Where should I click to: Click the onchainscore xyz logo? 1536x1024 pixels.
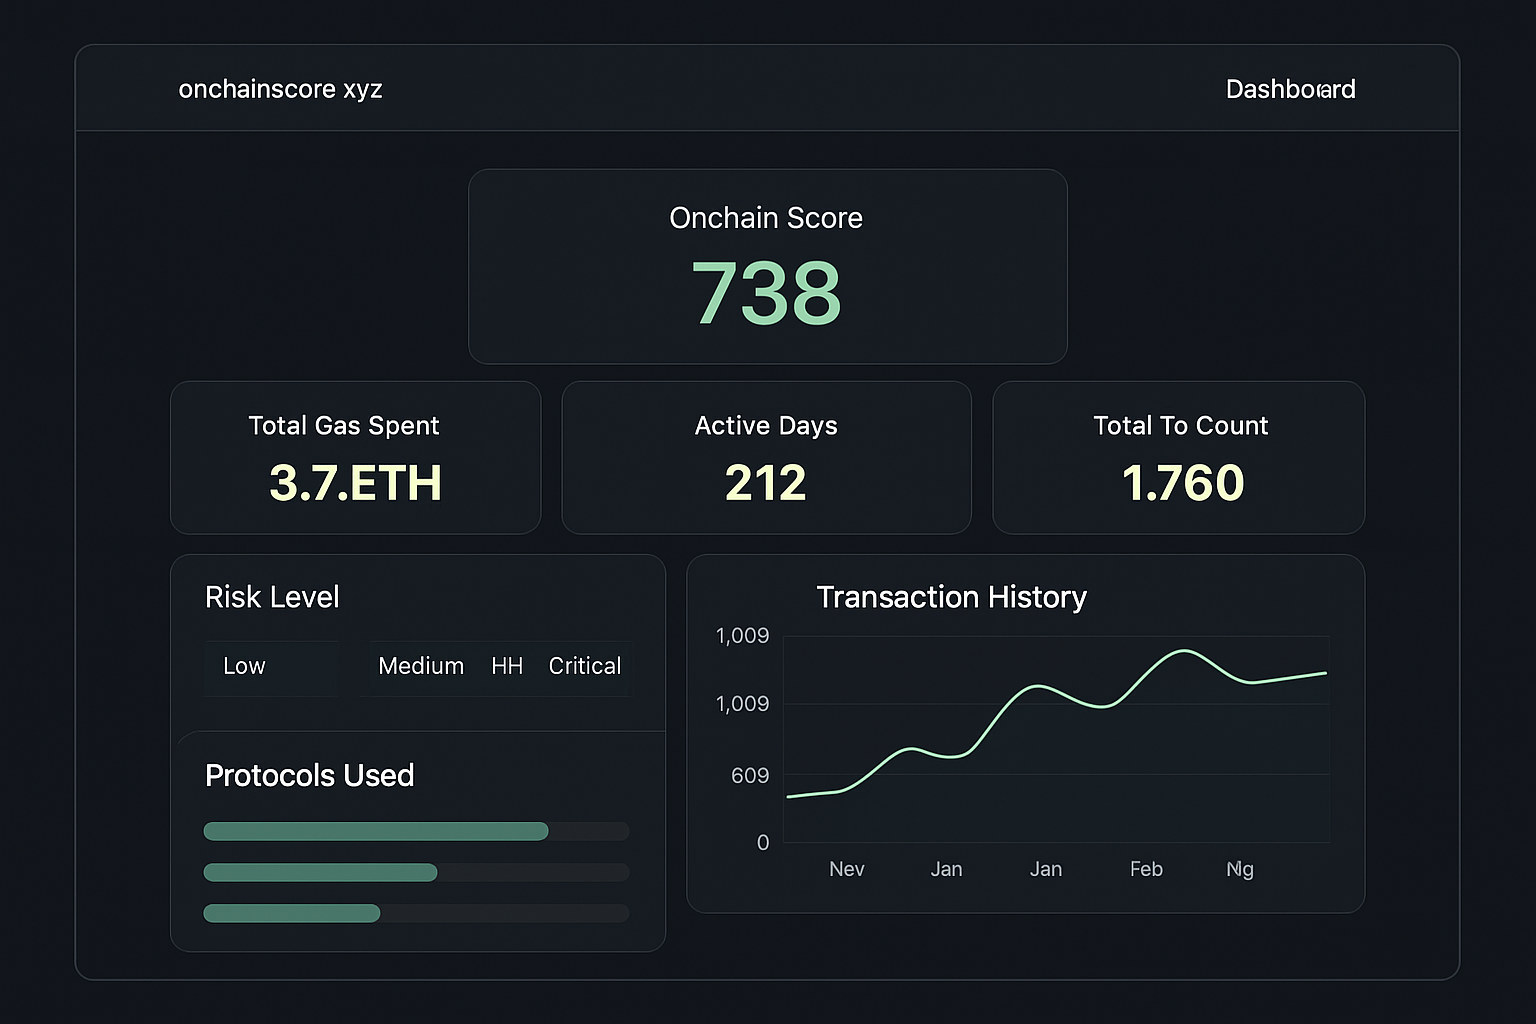pyautogui.click(x=280, y=89)
